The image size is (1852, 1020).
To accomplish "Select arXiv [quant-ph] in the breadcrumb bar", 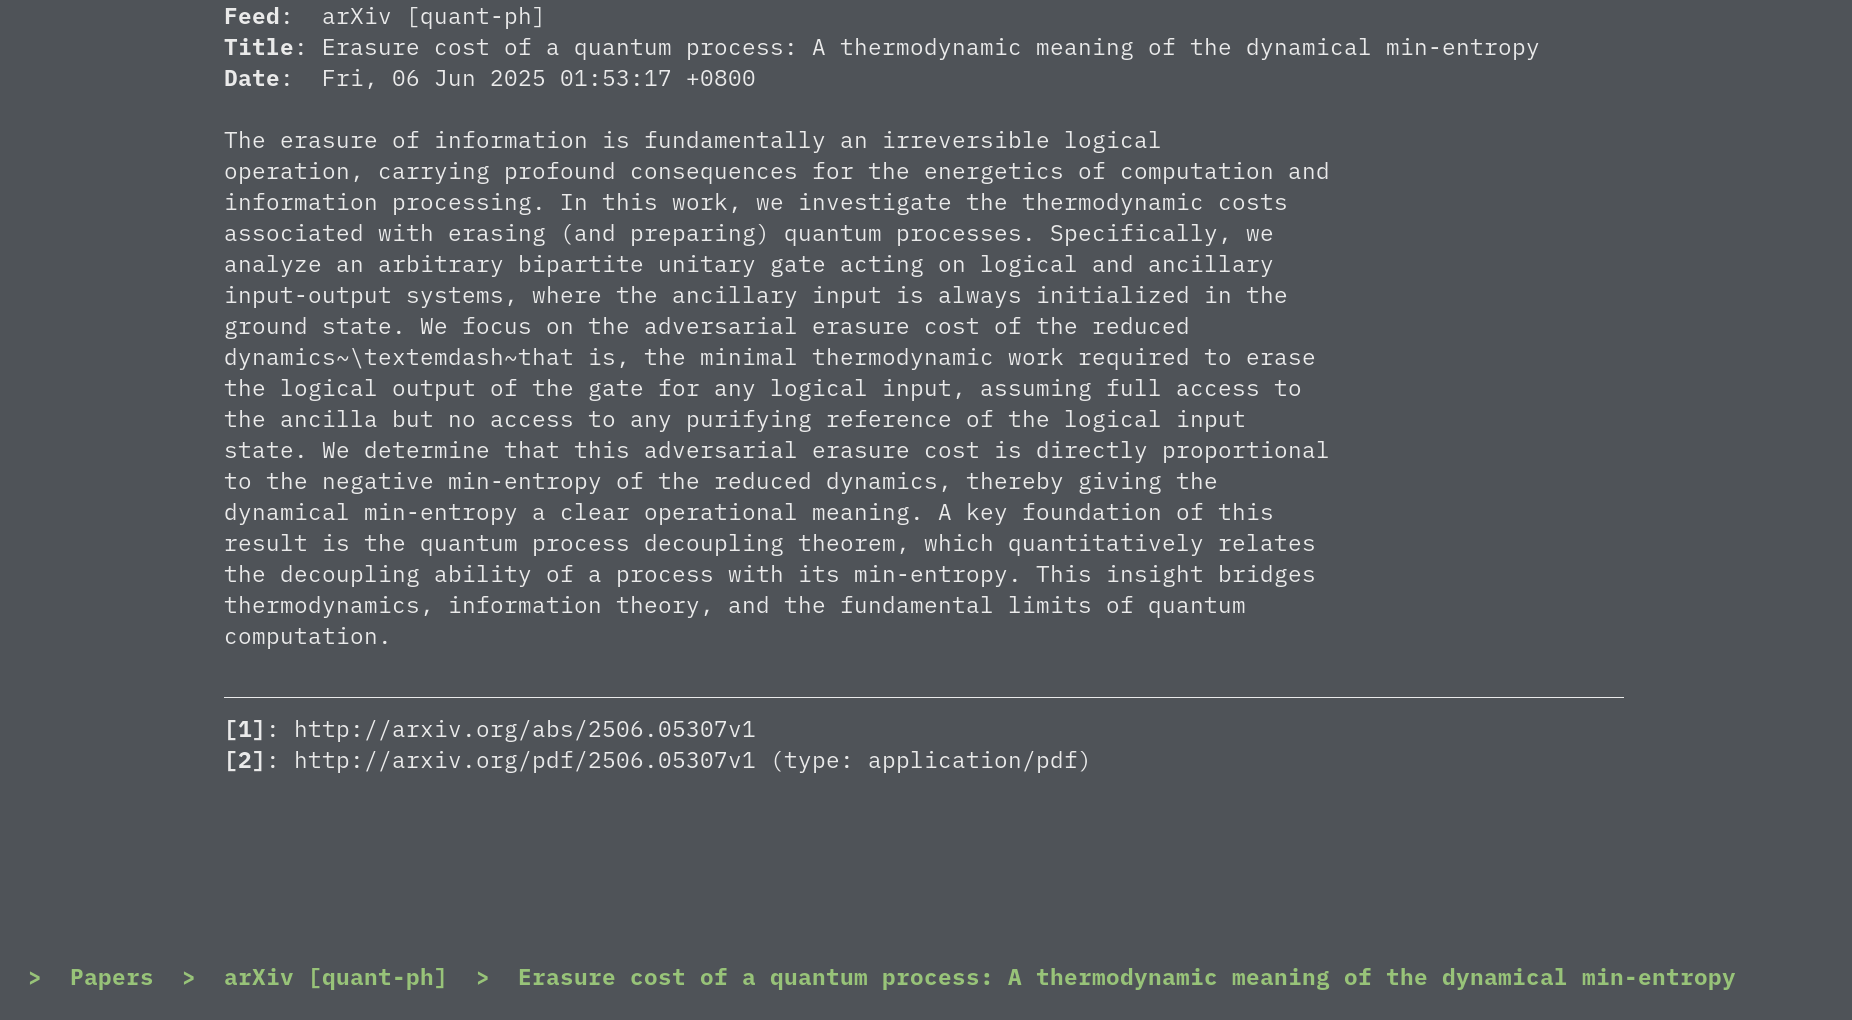I will 335,978.
